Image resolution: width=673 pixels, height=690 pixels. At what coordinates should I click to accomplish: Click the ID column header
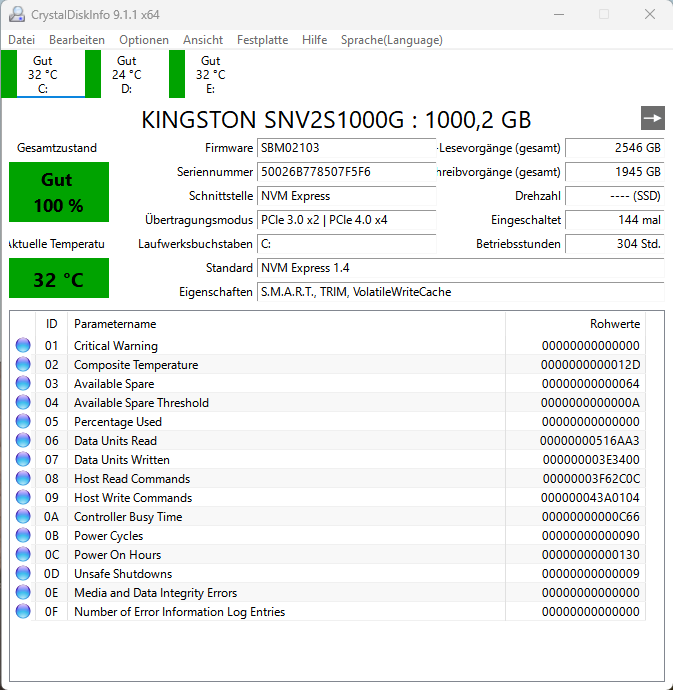(51, 324)
